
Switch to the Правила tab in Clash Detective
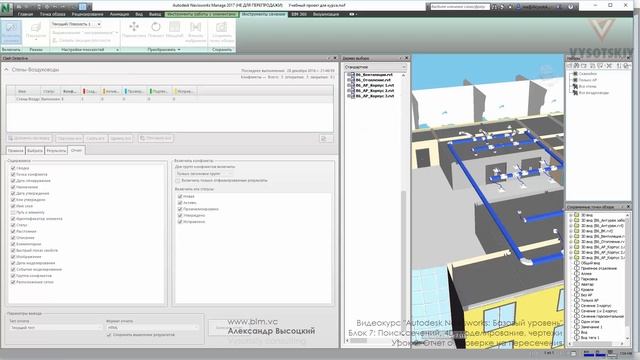tap(16, 151)
